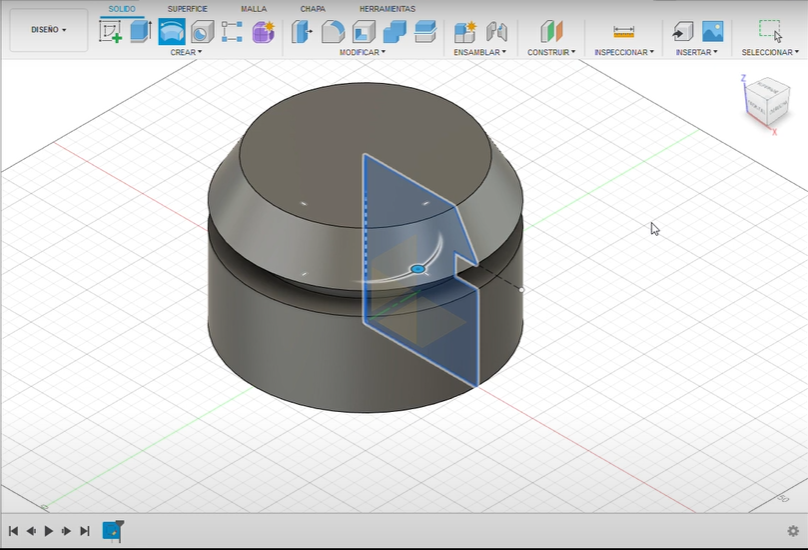Image resolution: width=808 pixels, height=550 pixels.
Task: Jump to the timeline start
Action: pos(13,531)
